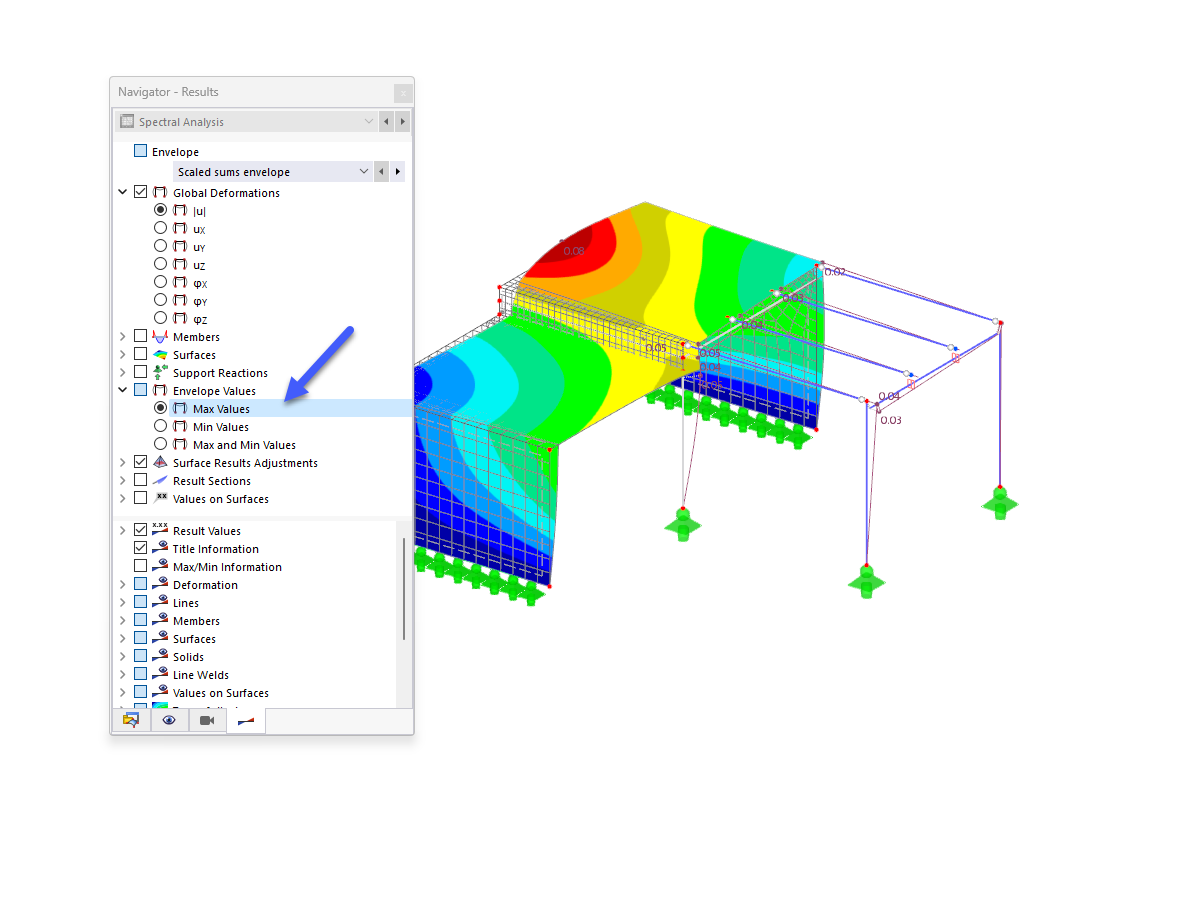1200x900 pixels.
Task: Select the uY deformation radio button
Action: click(160, 247)
